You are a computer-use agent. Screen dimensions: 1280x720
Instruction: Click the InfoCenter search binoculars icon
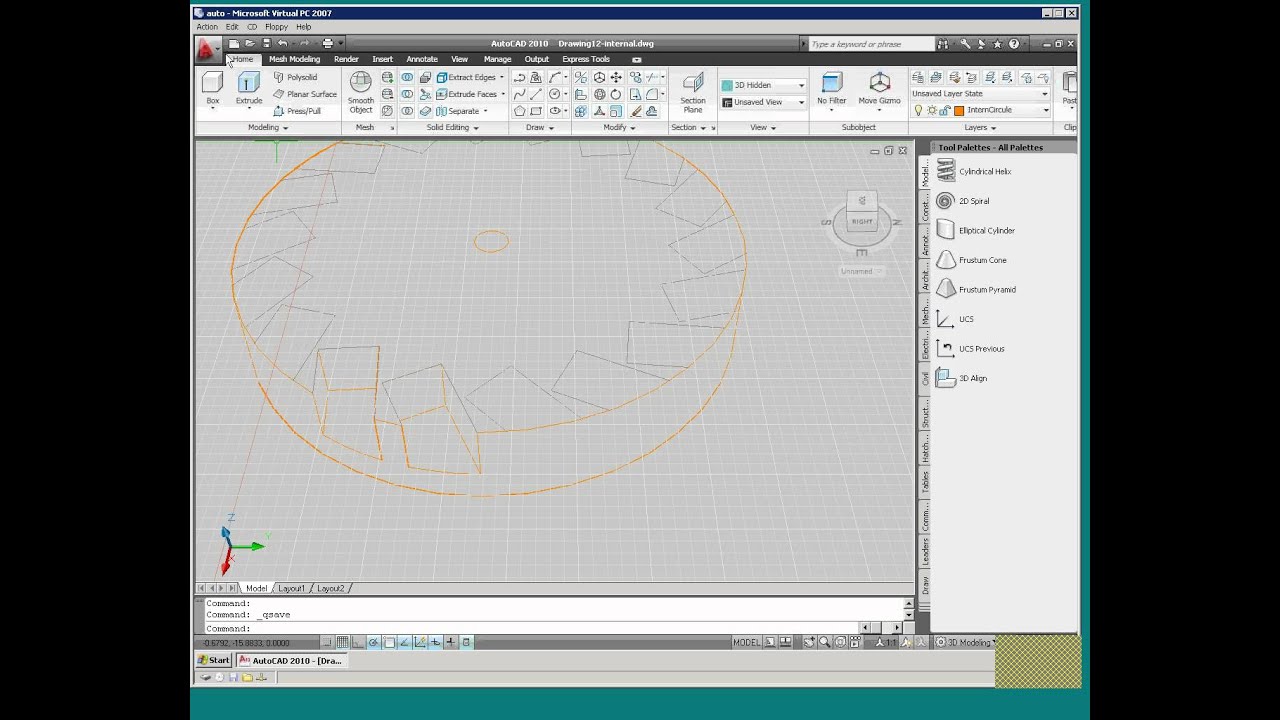tap(942, 44)
